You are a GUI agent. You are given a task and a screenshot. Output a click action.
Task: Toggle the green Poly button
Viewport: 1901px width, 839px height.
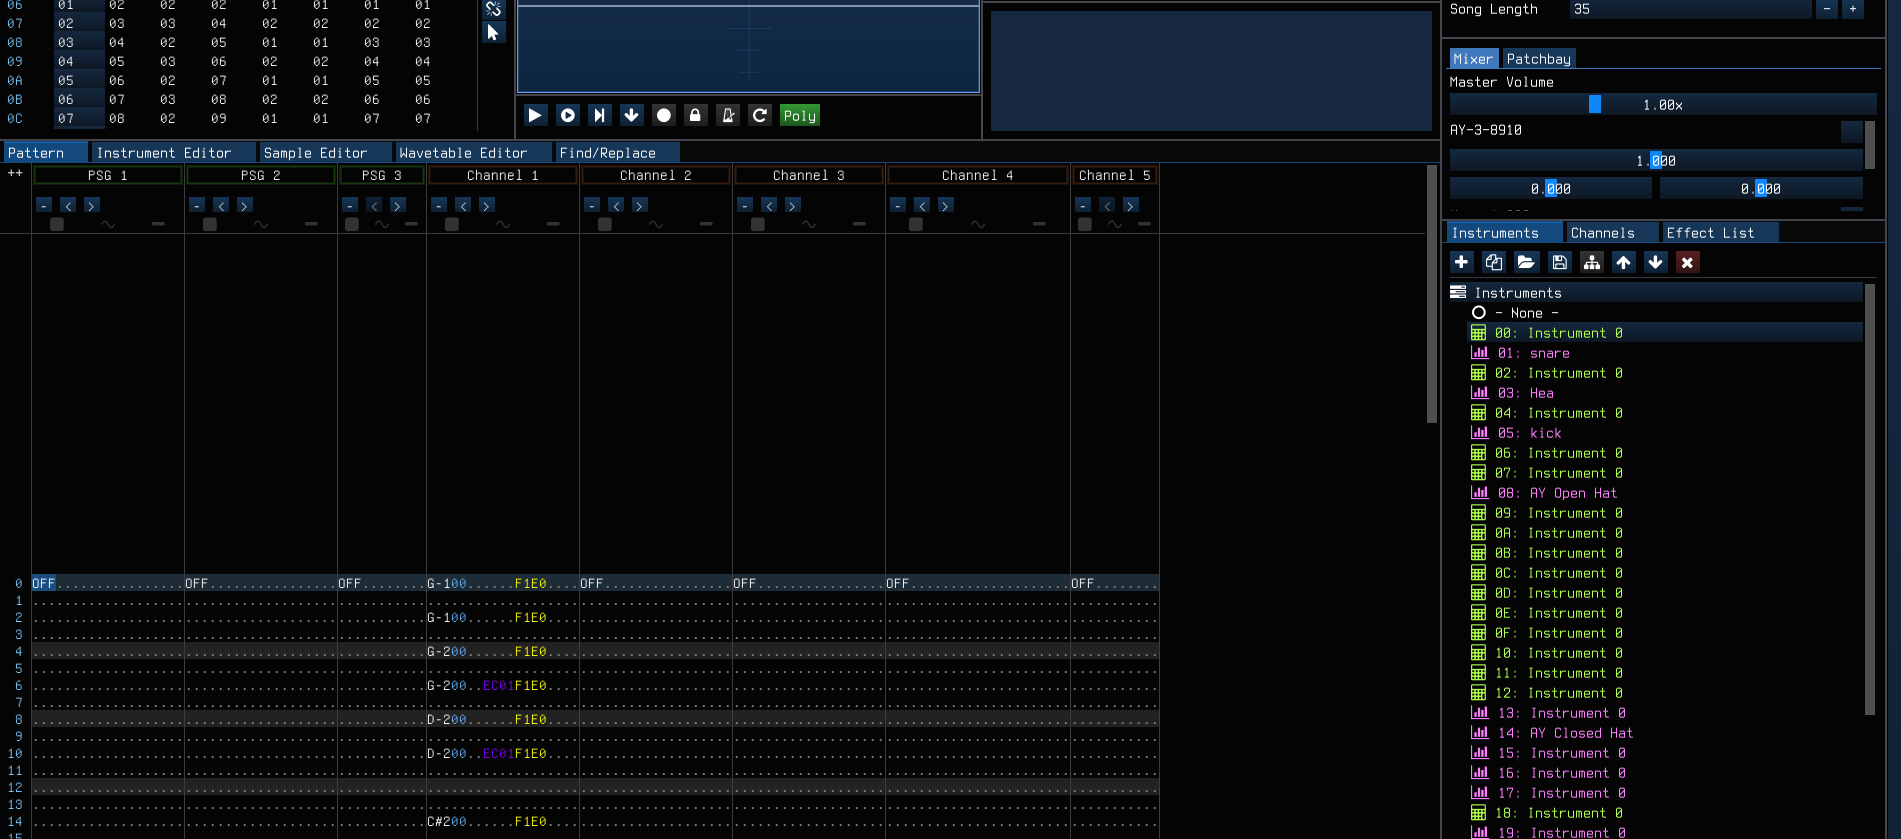pyautogui.click(x=800, y=115)
